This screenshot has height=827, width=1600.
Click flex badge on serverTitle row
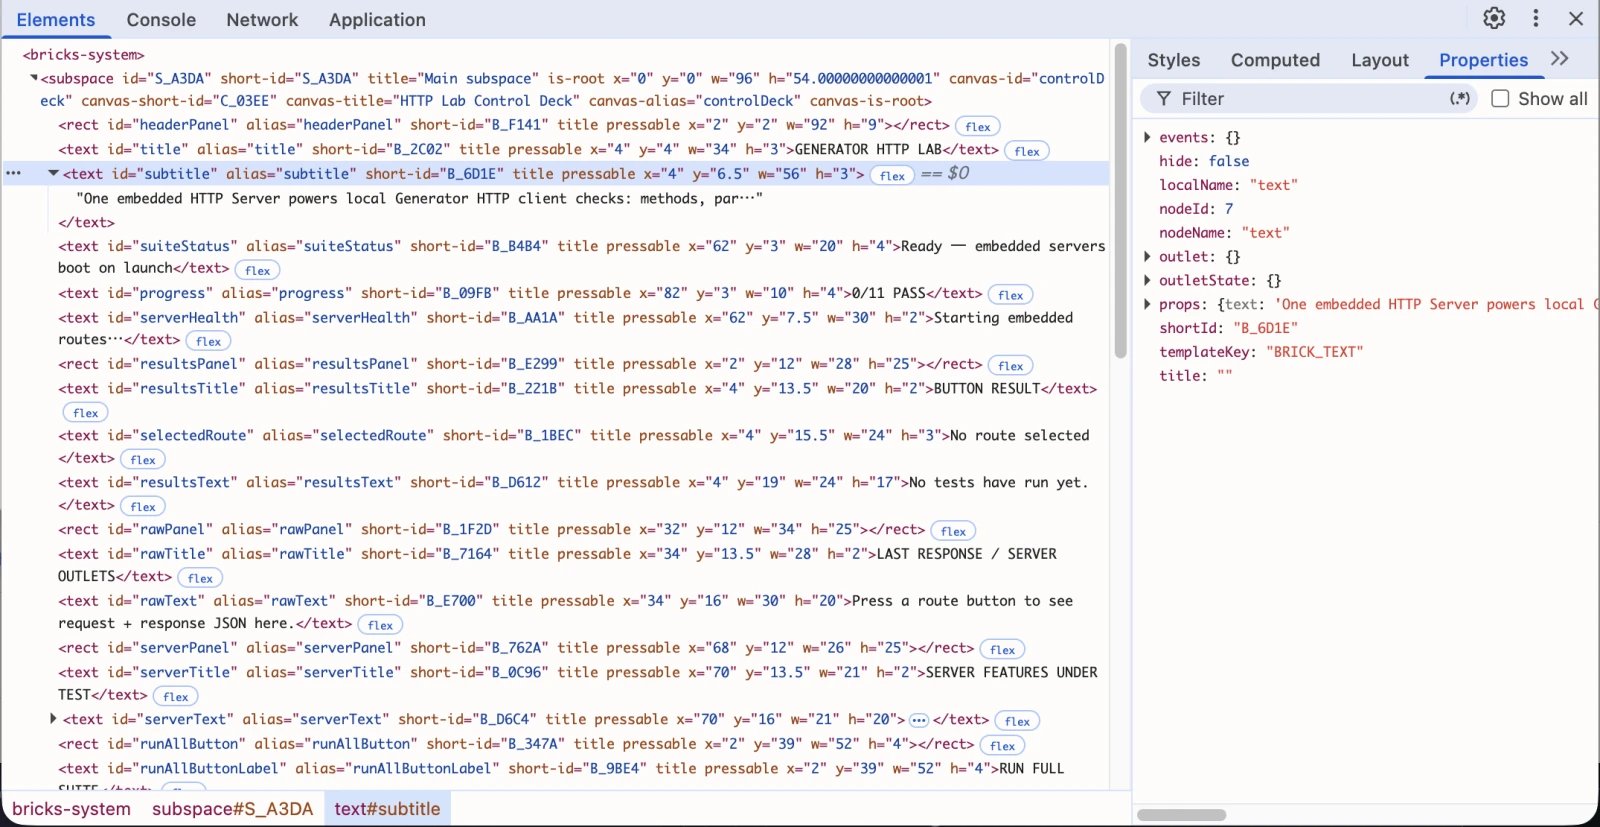(x=176, y=697)
